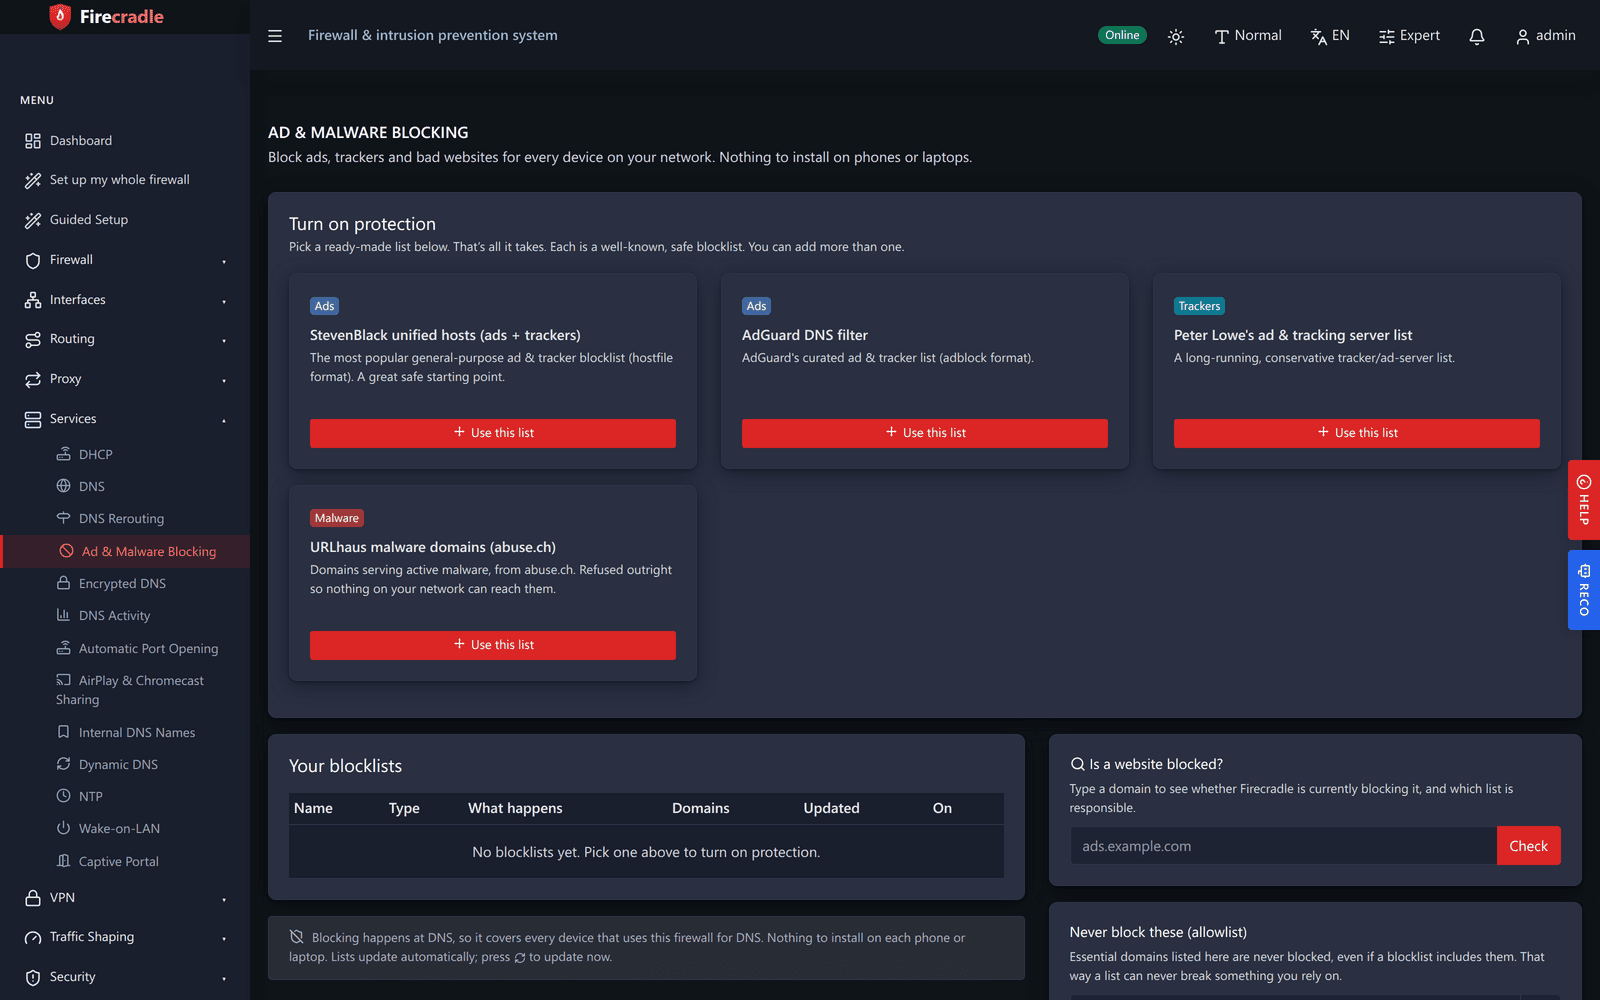The width and height of the screenshot is (1600, 1000).
Task: Click the Encrypted DNS lock icon
Action: [x=63, y=583]
